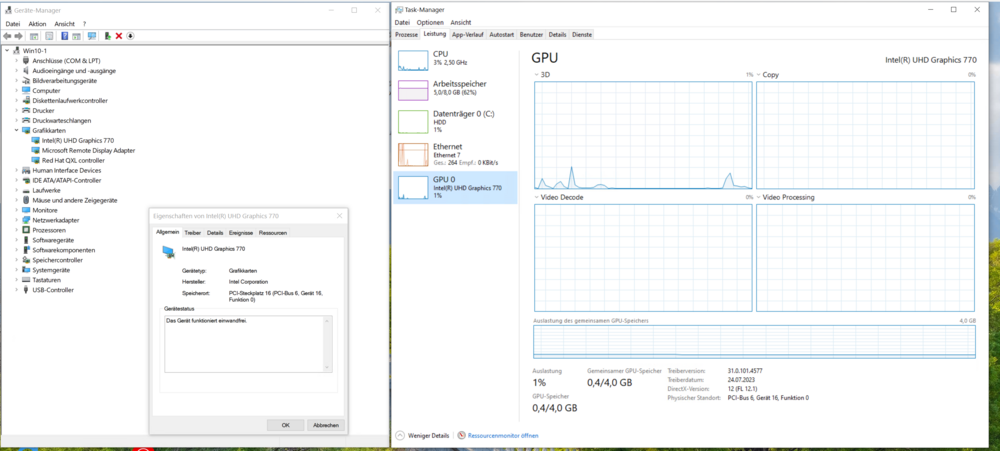The width and height of the screenshot is (1000, 451).
Task: Click the Drucker printer icon in tree
Action: [26, 110]
